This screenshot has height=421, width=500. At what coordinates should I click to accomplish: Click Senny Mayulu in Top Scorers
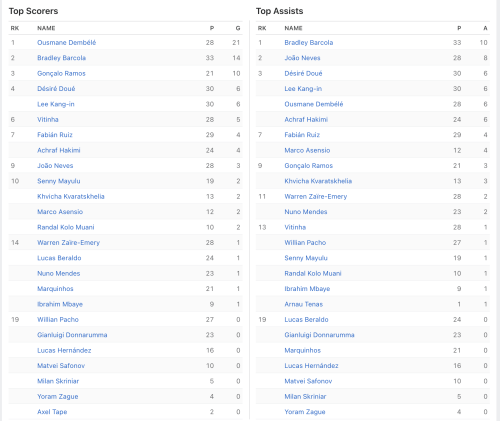point(59,181)
